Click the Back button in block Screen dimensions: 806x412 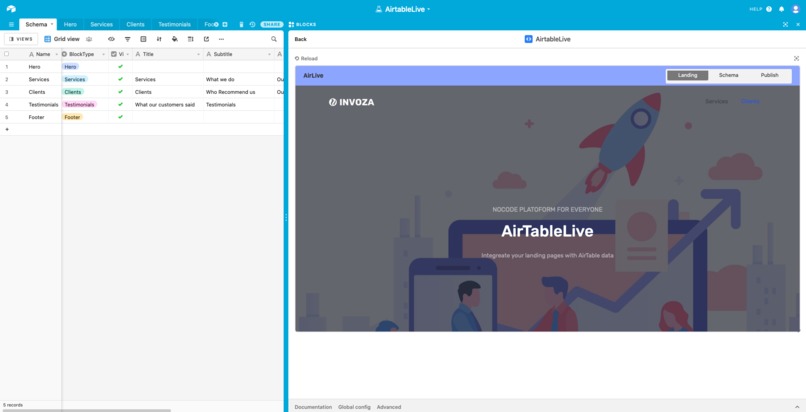tap(301, 39)
